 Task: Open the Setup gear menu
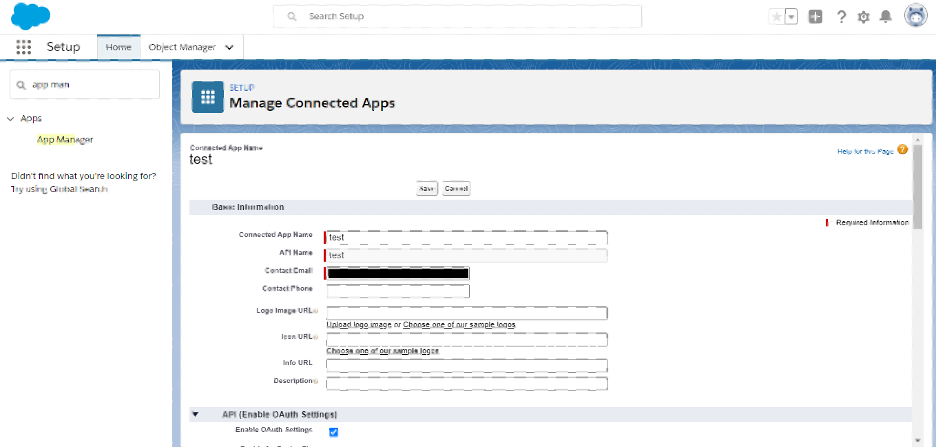click(863, 17)
